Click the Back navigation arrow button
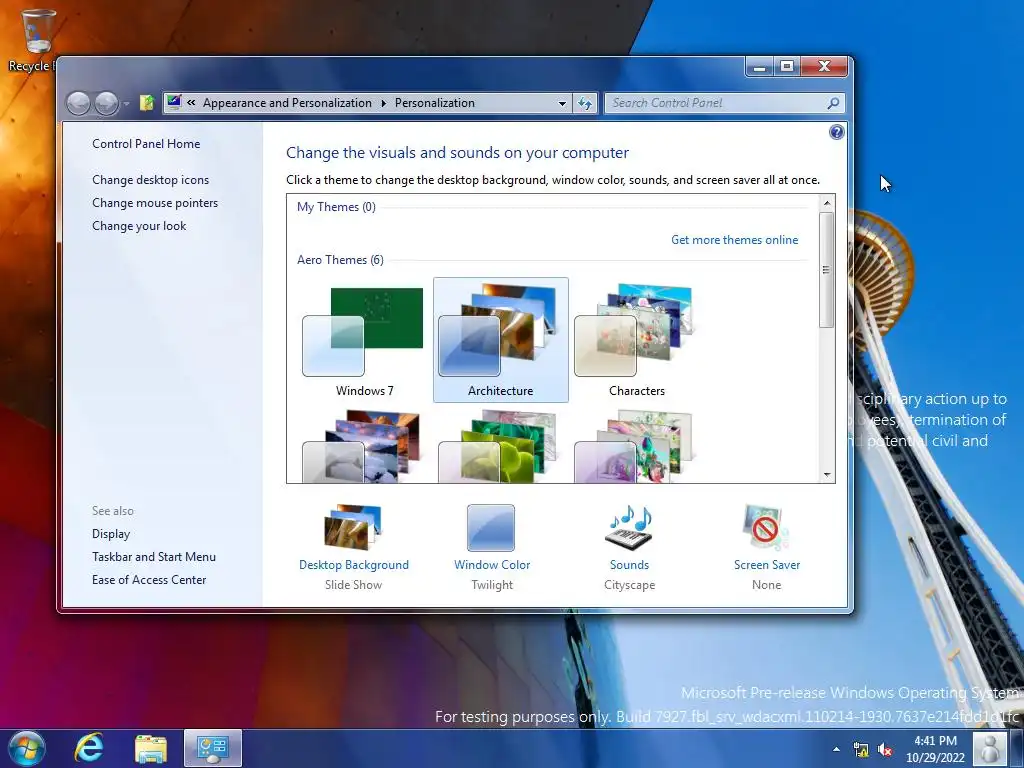Screen dimensions: 1024x768 (x=78, y=103)
